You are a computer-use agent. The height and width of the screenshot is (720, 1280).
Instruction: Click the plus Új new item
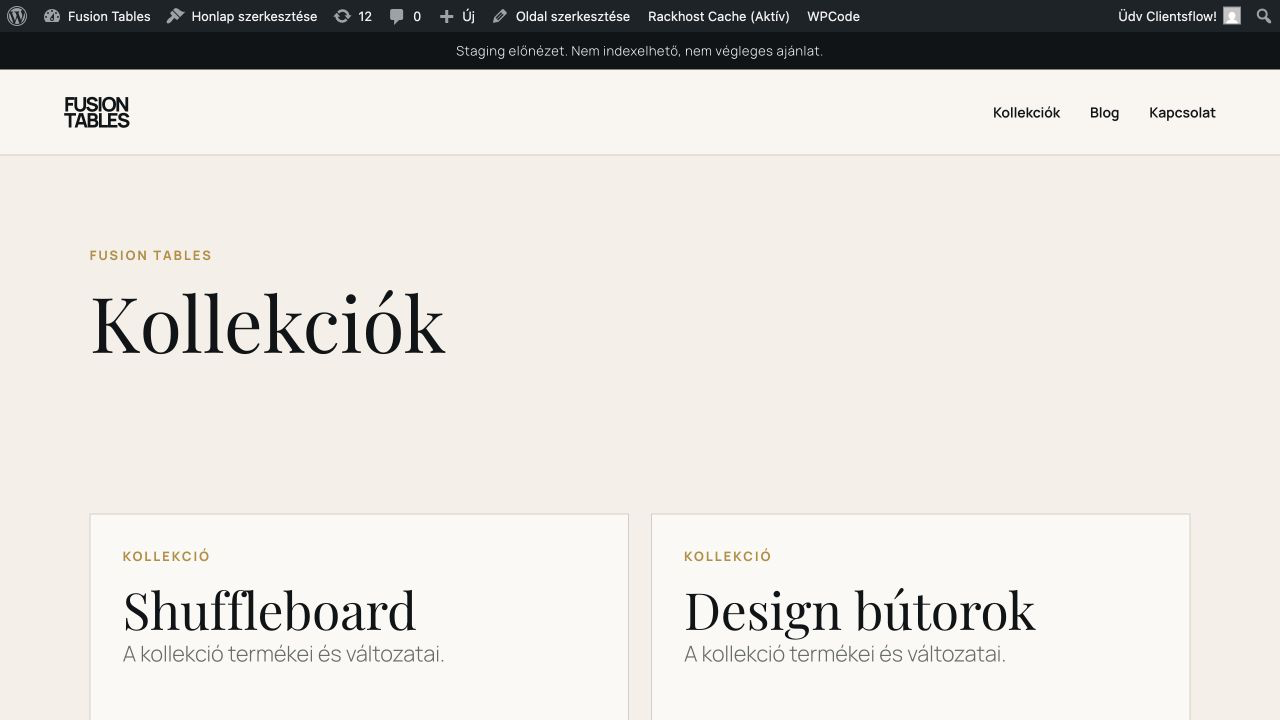point(457,16)
